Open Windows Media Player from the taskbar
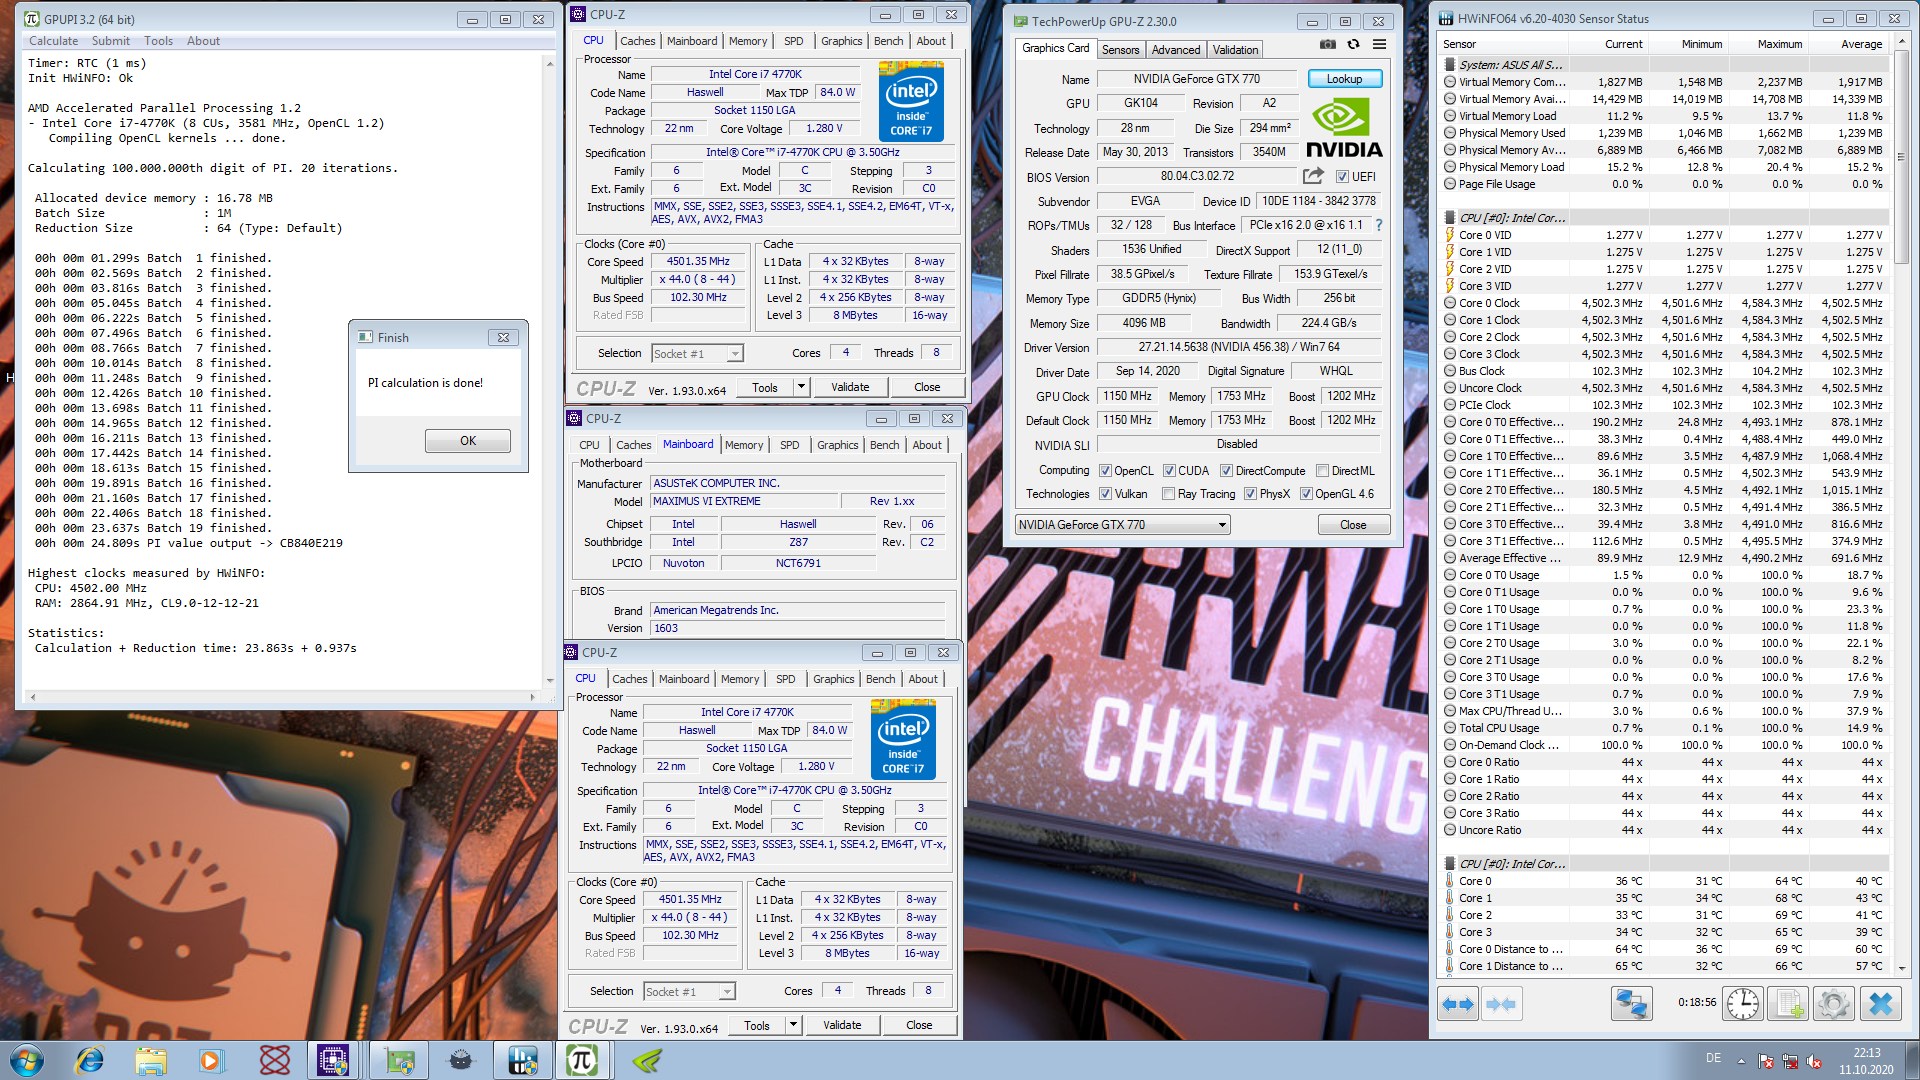 (211, 1060)
